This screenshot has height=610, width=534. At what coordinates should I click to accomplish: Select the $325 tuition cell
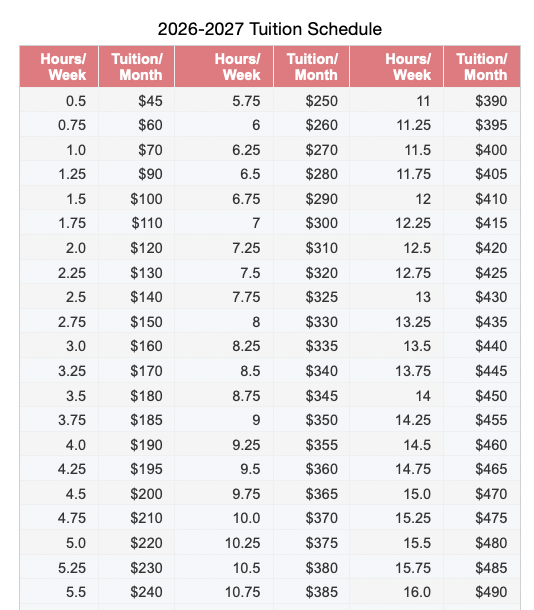click(312, 297)
